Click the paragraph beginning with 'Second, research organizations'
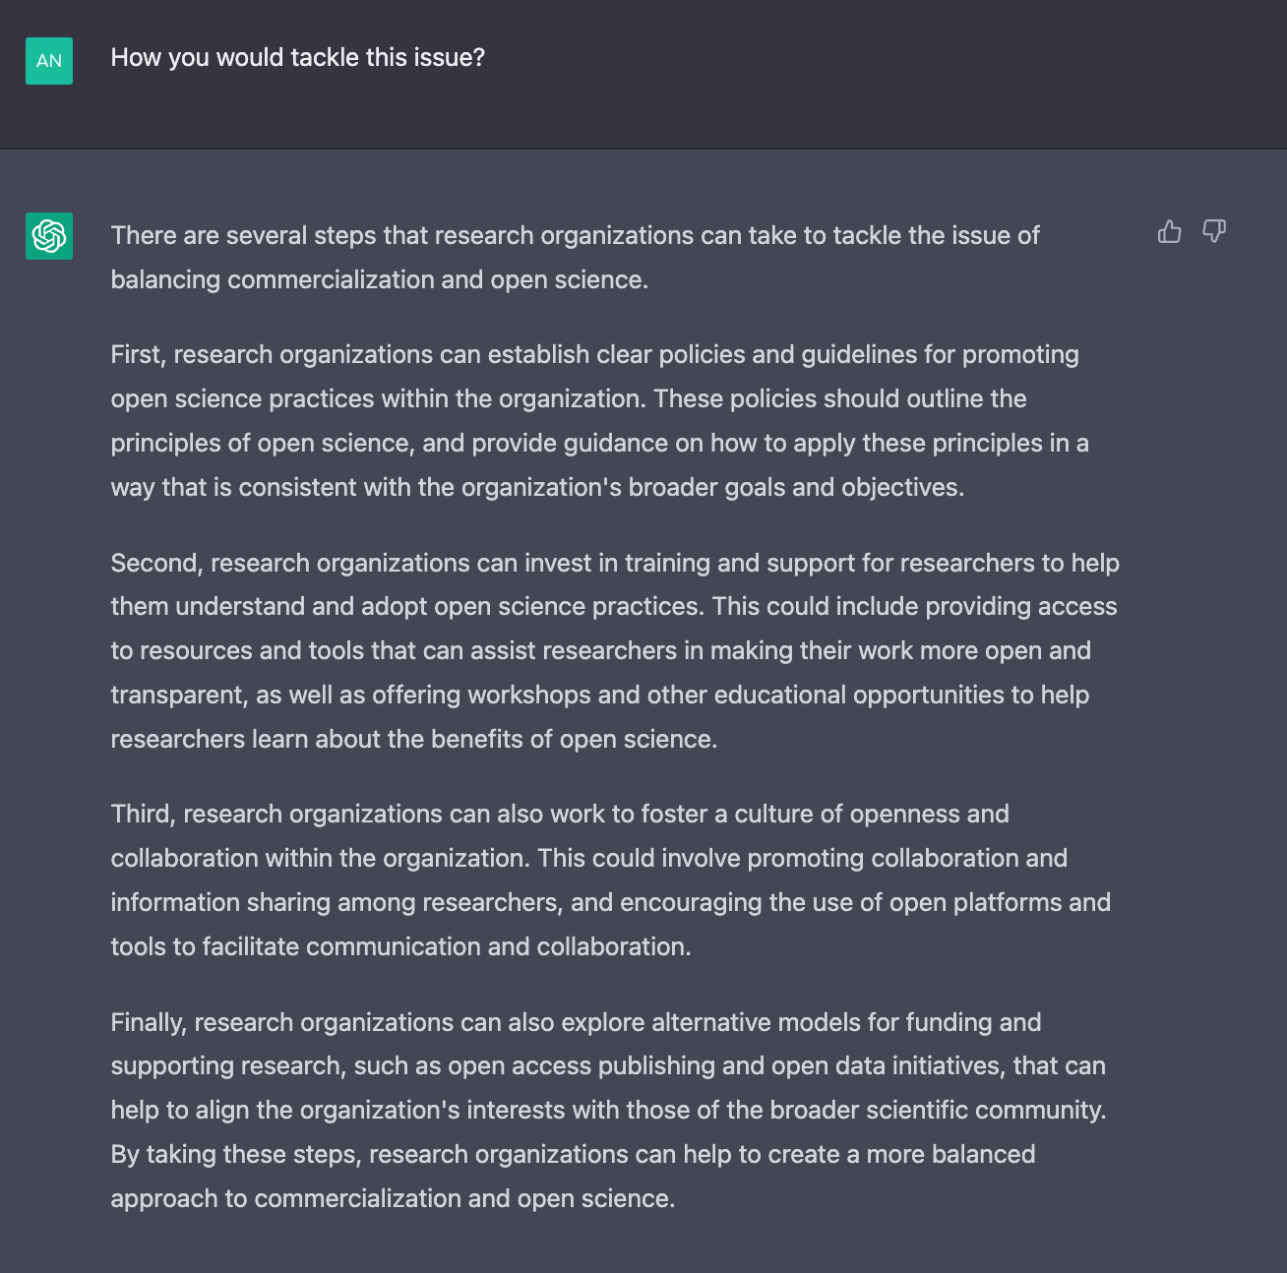Viewport: 1287px width, 1273px height. (615, 651)
